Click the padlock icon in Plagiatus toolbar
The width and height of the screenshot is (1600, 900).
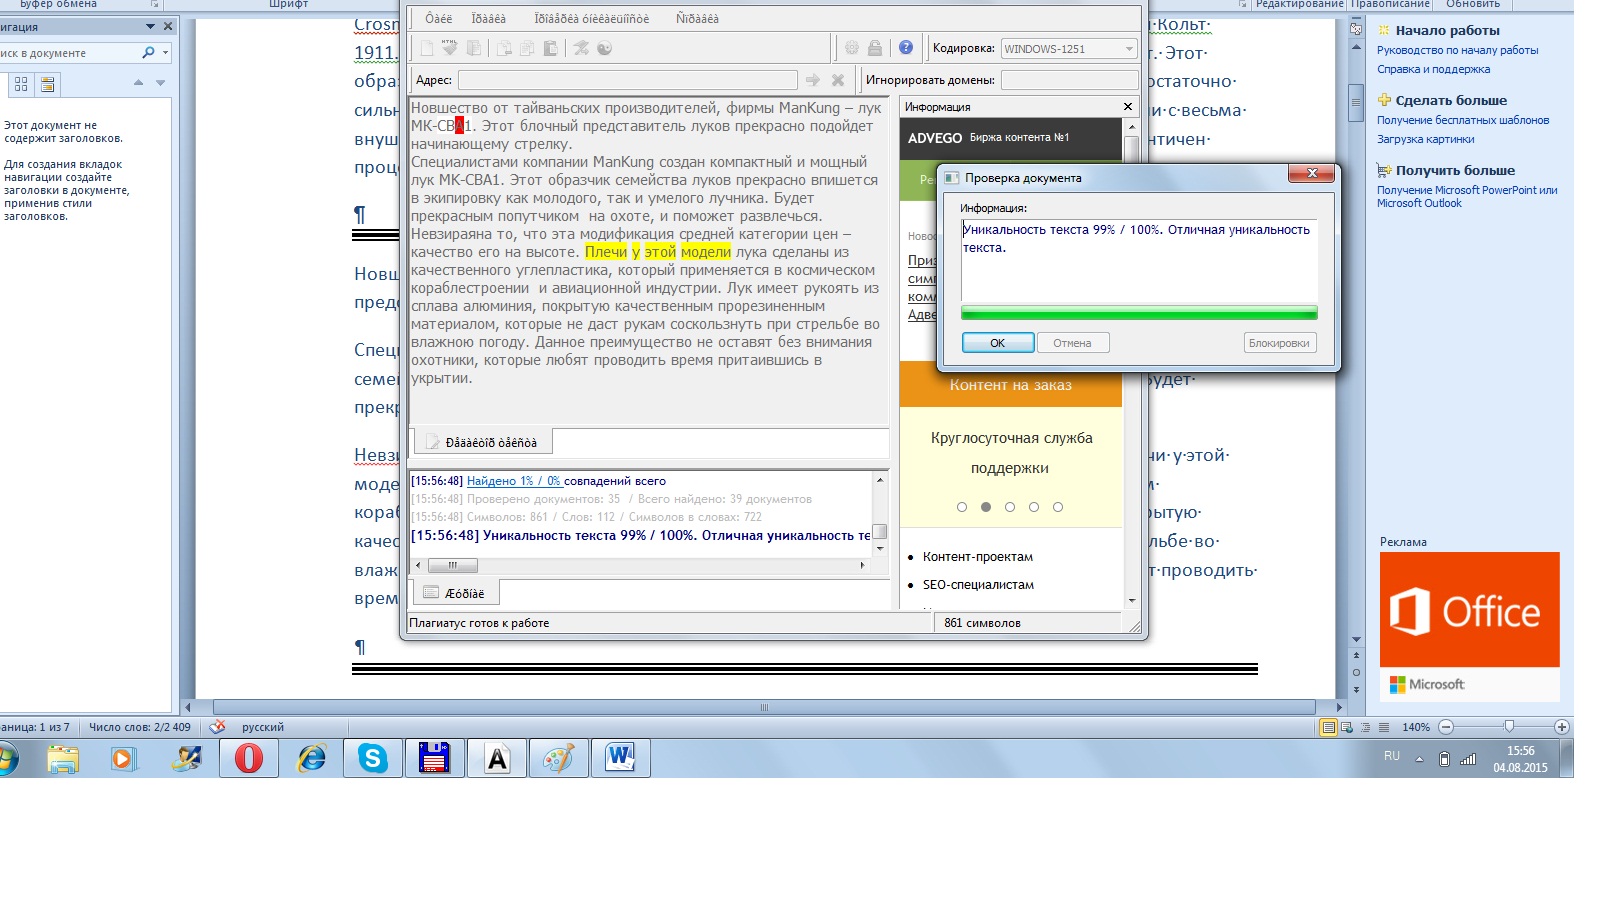pos(875,48)
